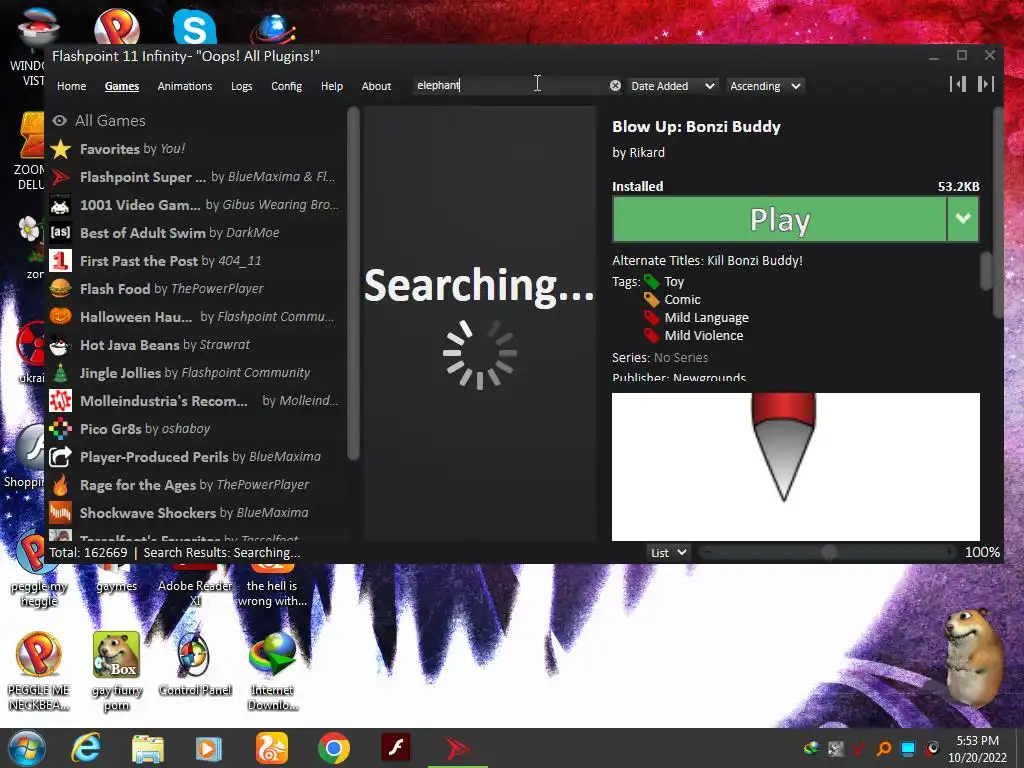Screen dimensions: 1024x768
Task: Click the Hot Java Beans cup icon
Action: (x=61, y=345)
